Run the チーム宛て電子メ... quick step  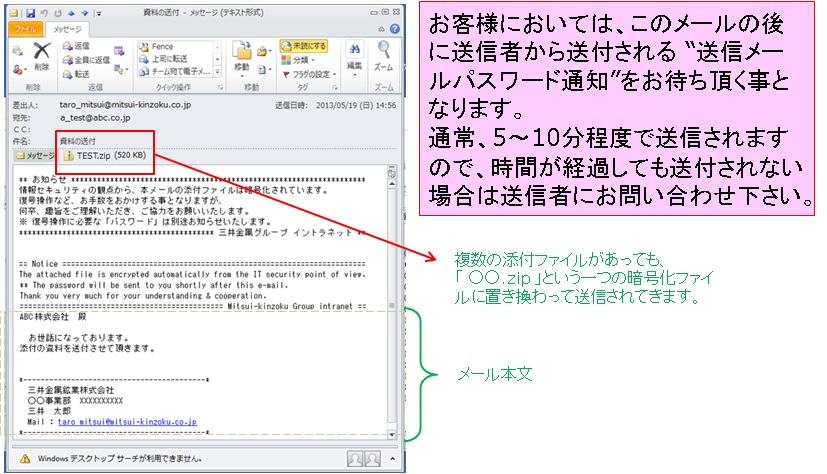tap(175, 71)
